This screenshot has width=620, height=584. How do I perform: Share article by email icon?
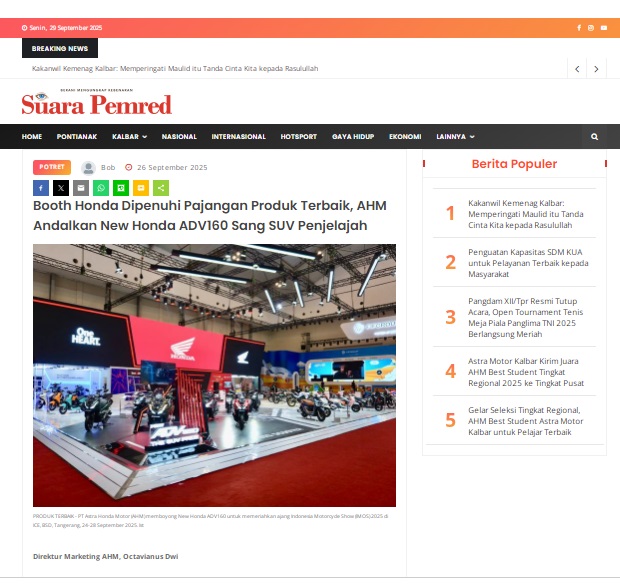[81, 187]
